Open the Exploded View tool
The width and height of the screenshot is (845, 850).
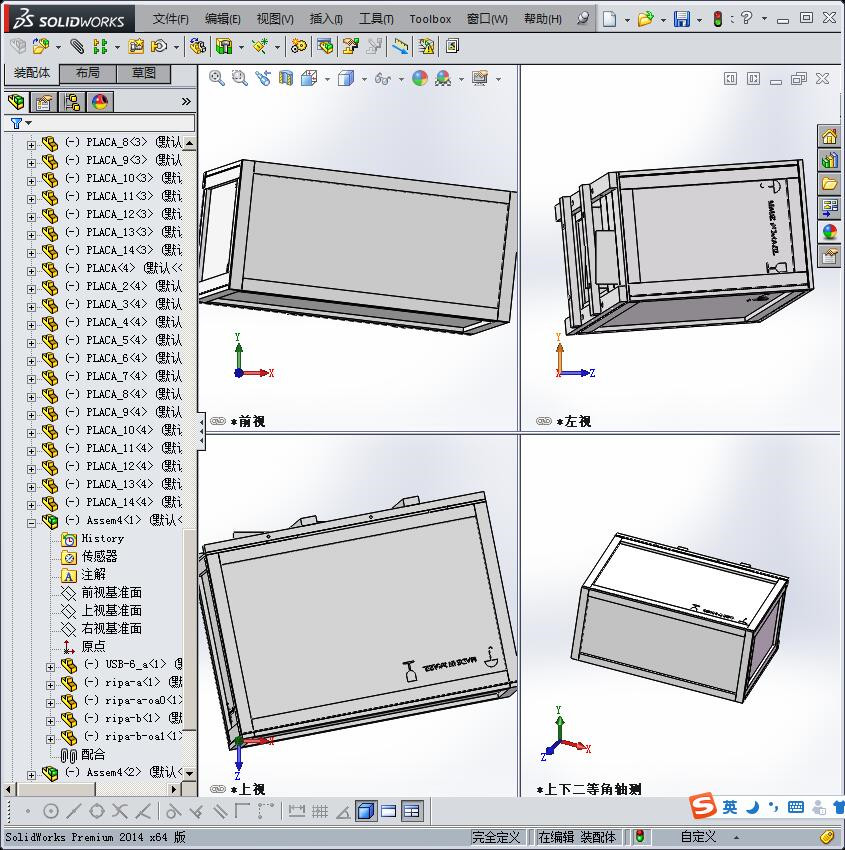click(350, 47)
